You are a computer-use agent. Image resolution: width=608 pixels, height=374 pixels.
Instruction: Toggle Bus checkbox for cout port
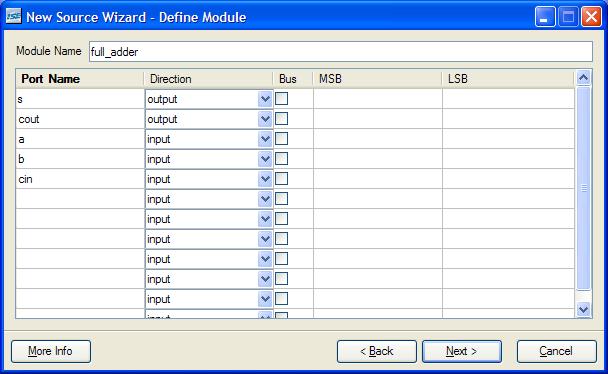(x=282, y=119)
